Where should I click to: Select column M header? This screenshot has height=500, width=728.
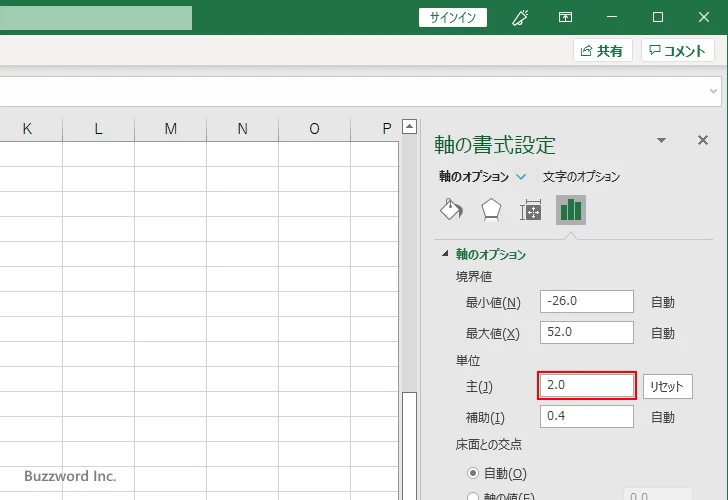click(x=170, y=129)
